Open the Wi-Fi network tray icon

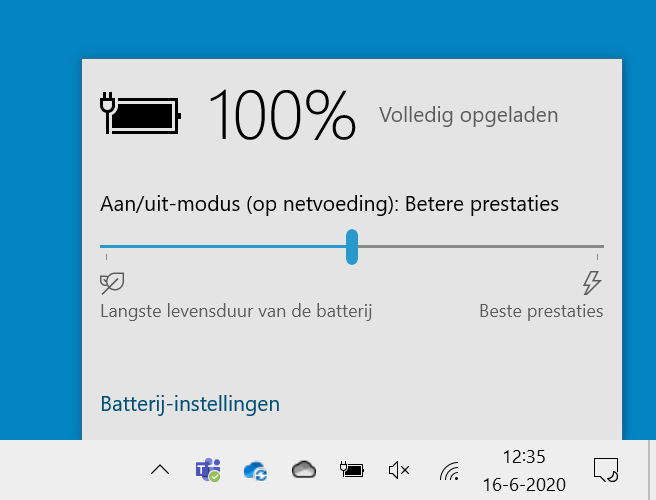tap(449, 471)
